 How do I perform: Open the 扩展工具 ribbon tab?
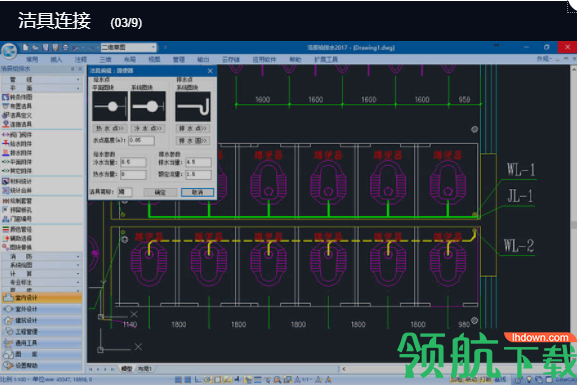(326, 59)
